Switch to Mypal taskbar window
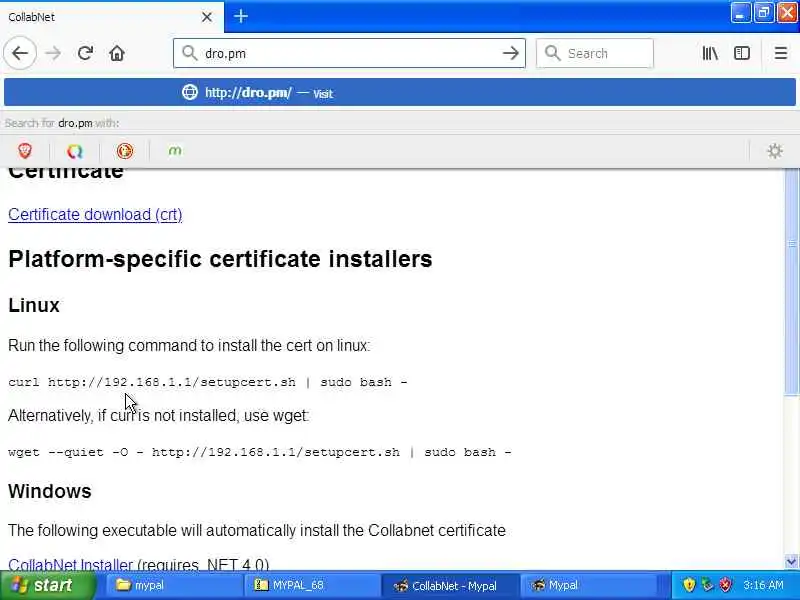Viewport: 800px width, 600px height. tap(588, 585)
